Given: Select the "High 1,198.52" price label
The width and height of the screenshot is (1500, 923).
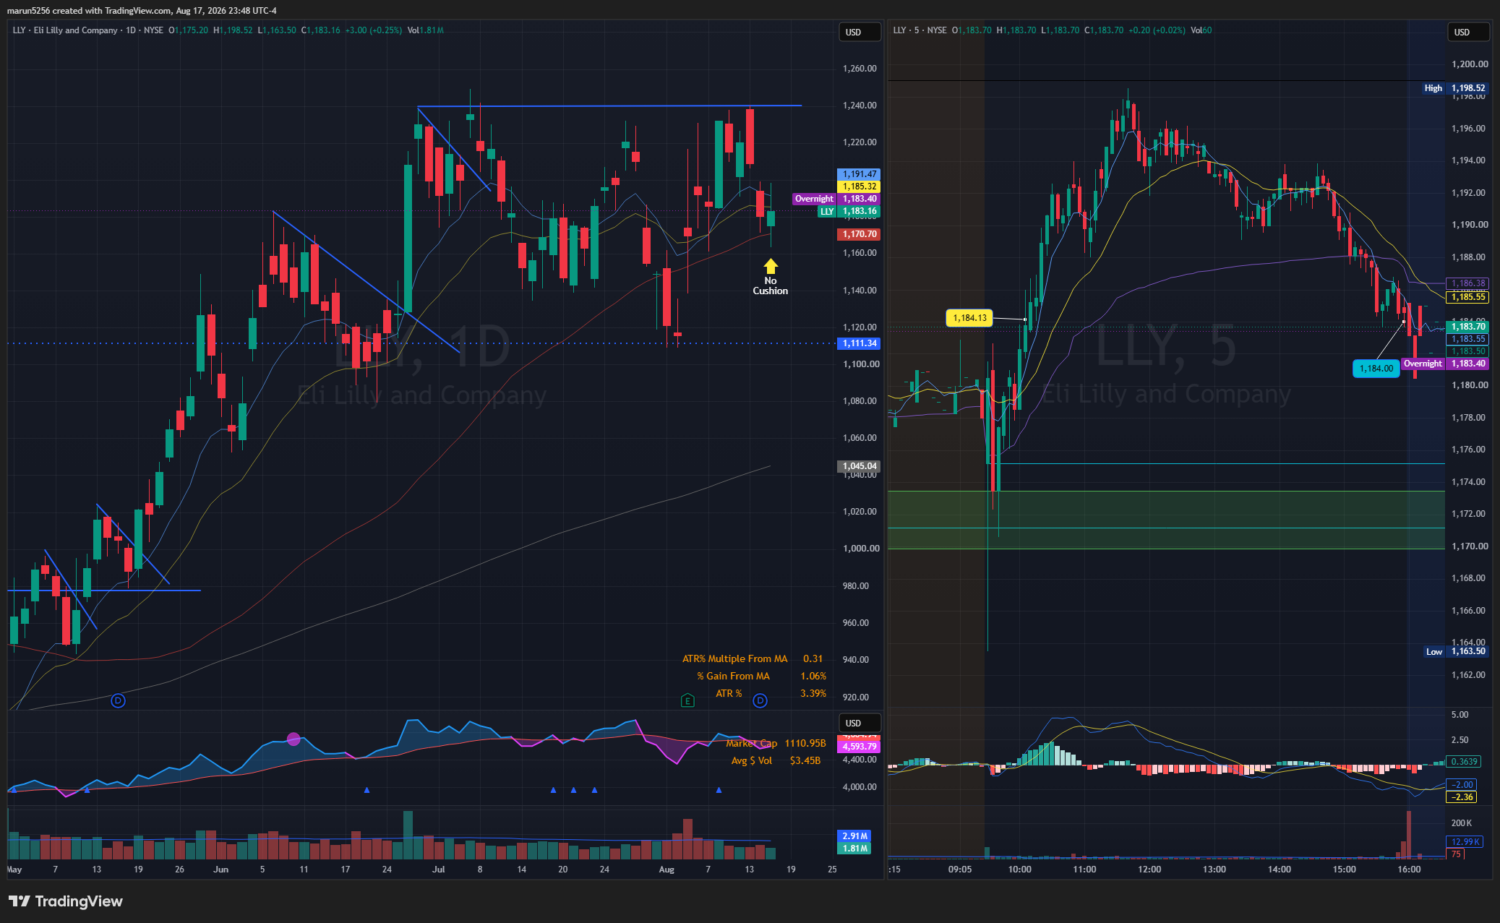Looking at the screenshot, I should pyautogui.click(x=1455, y=88).
